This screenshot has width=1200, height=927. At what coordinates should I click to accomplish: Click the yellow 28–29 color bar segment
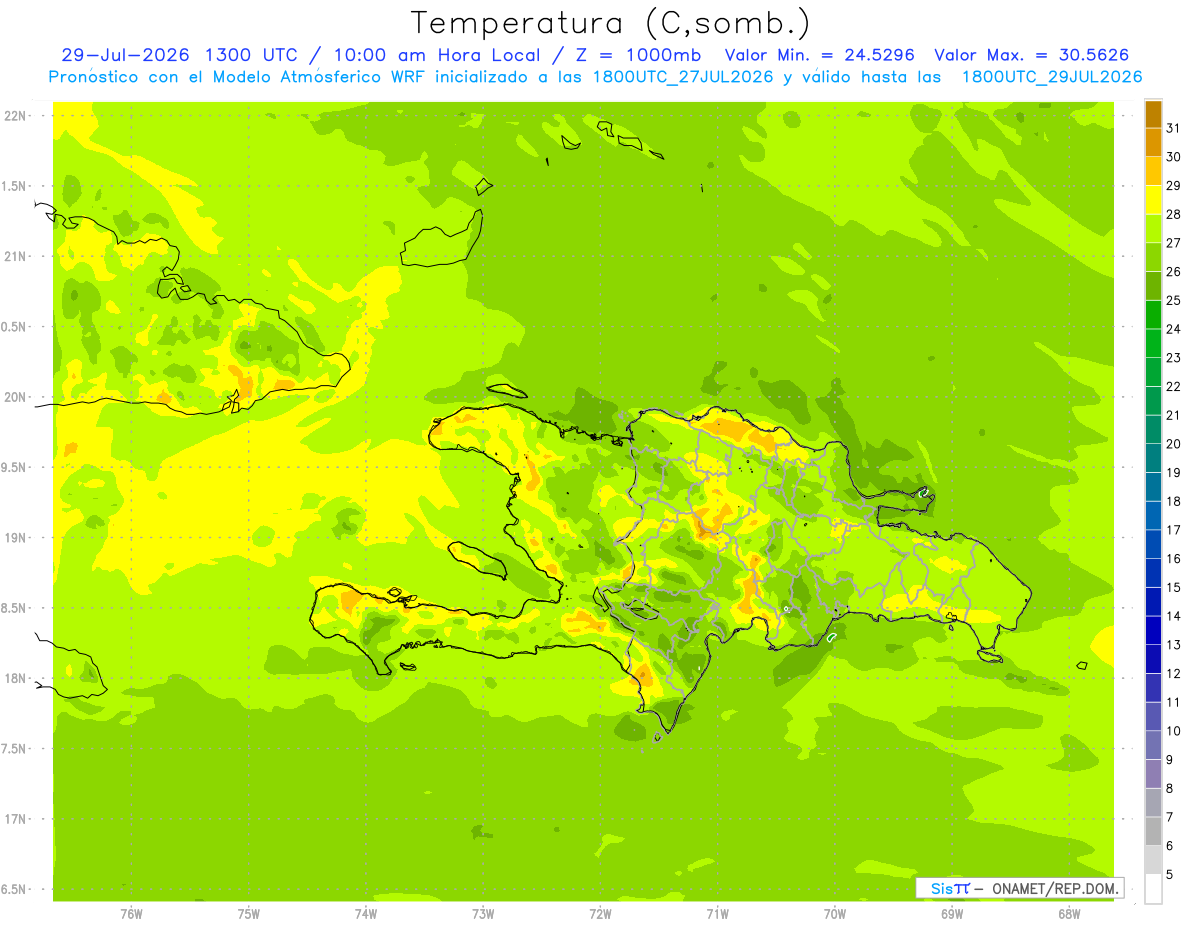1153,200
